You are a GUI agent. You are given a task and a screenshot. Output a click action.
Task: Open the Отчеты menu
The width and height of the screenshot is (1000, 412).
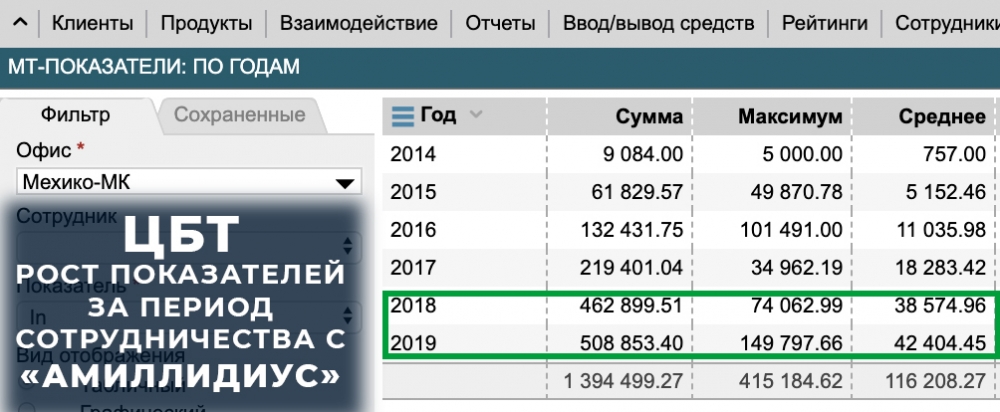pyautogui.click(x=500, y=23)
